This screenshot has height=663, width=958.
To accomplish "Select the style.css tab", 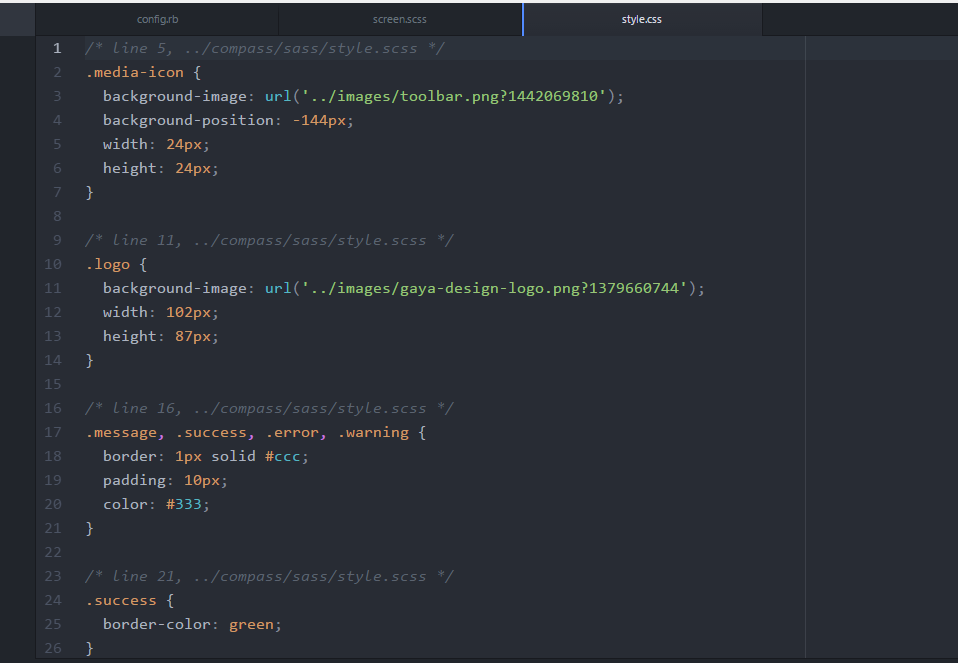I will point(641,20).
